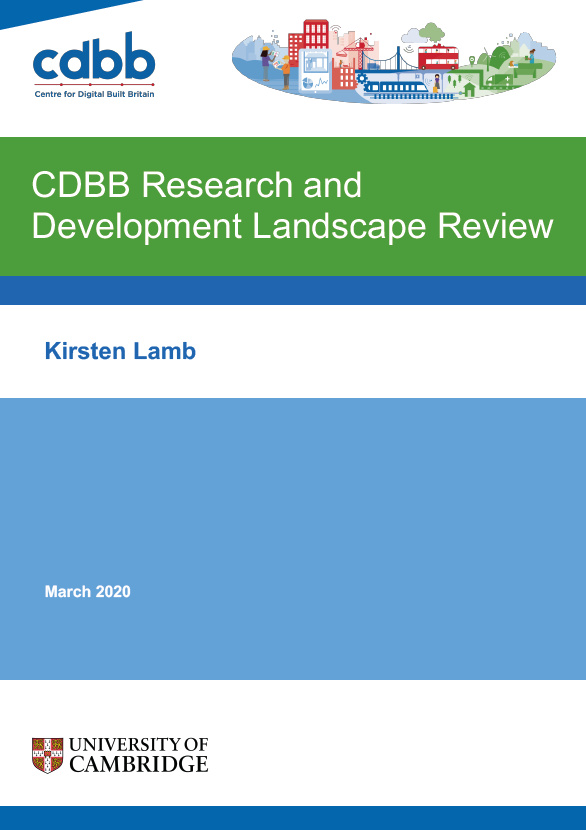Click the light blue cover panel
The width and height of the screenshot is (586, 830).
pos(293,538)
